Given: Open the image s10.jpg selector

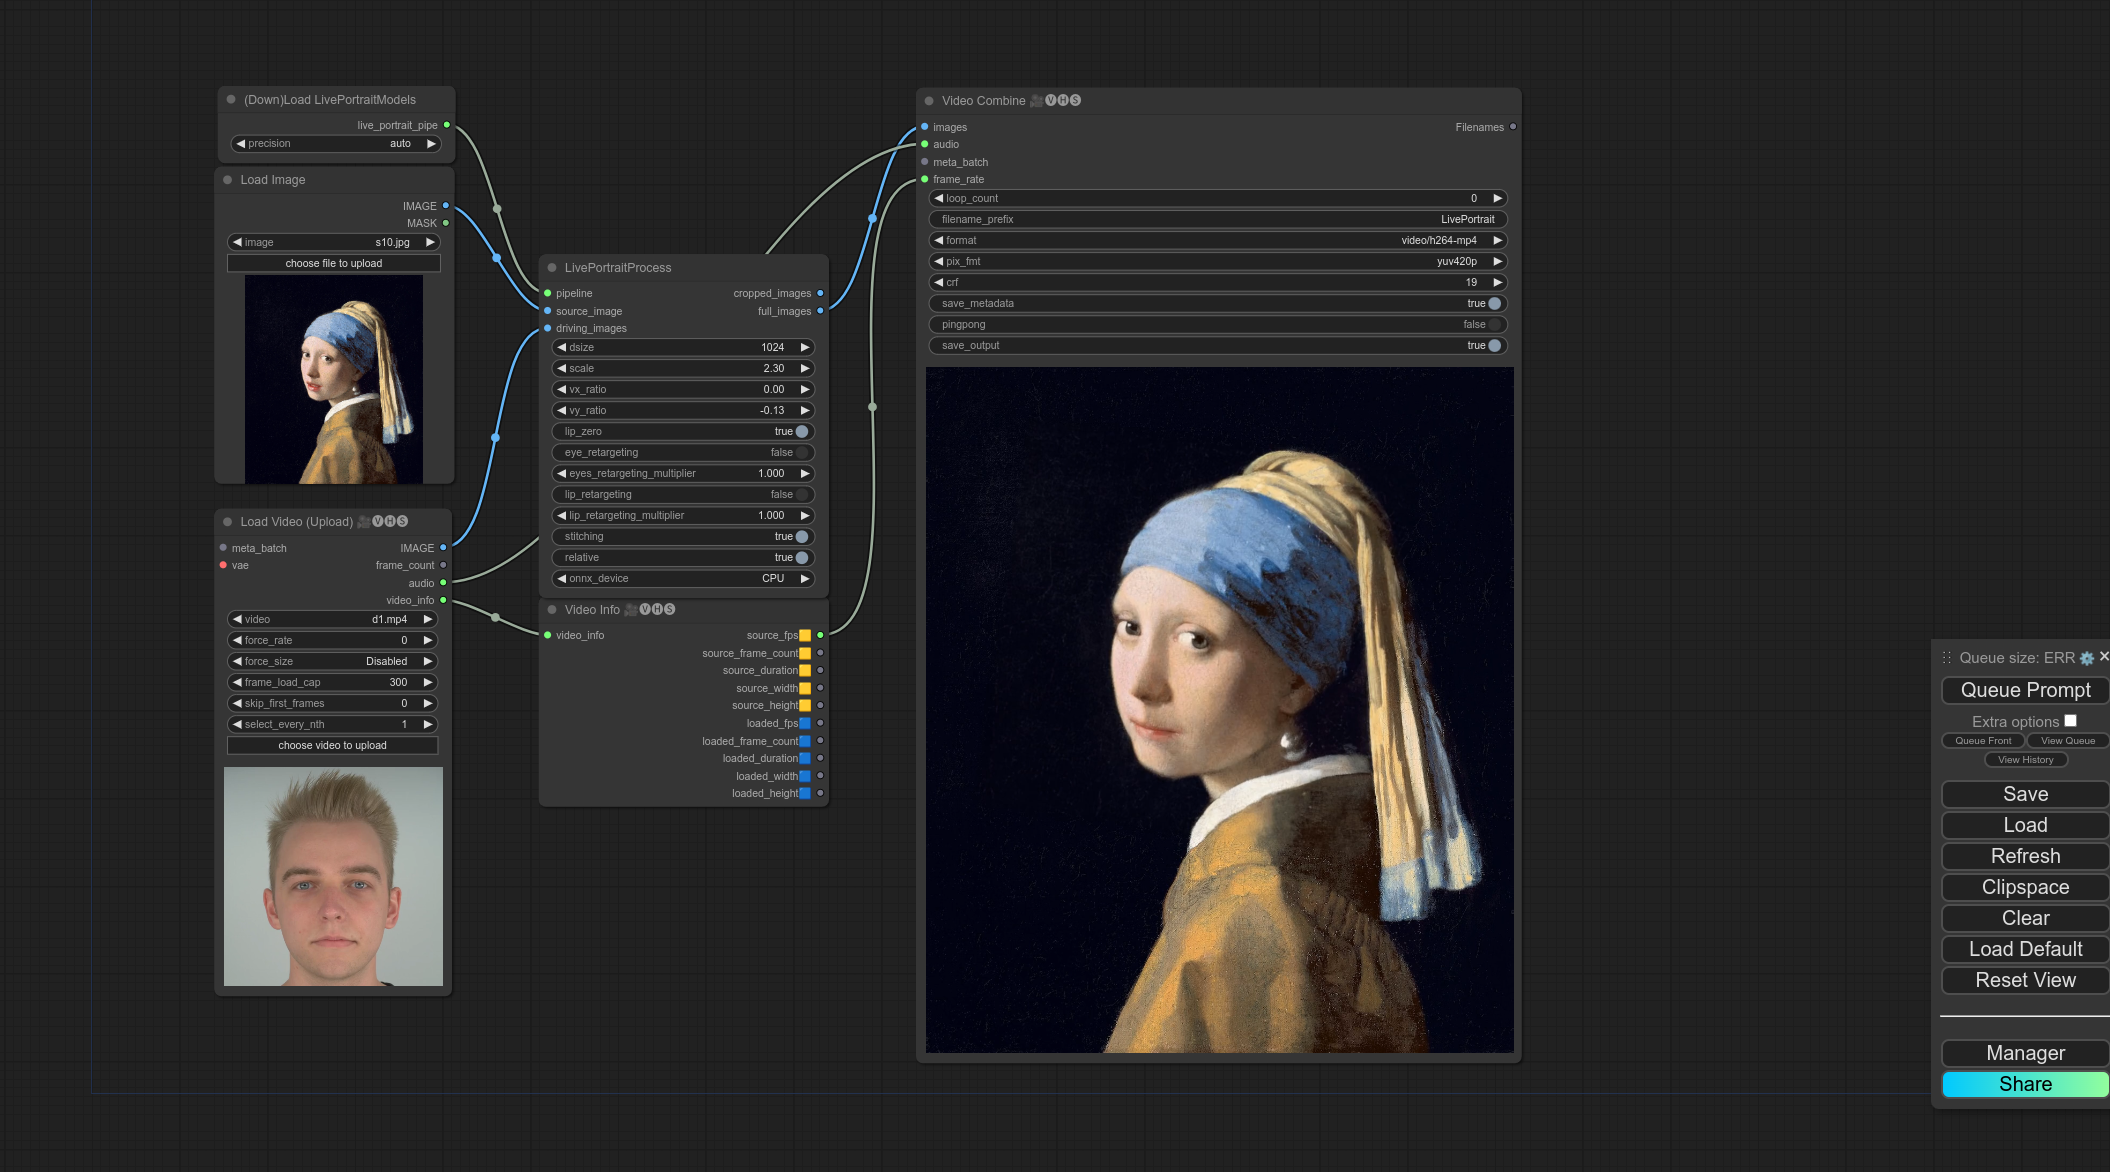Looking at the screenshot, I should click(x=334, y=242).
